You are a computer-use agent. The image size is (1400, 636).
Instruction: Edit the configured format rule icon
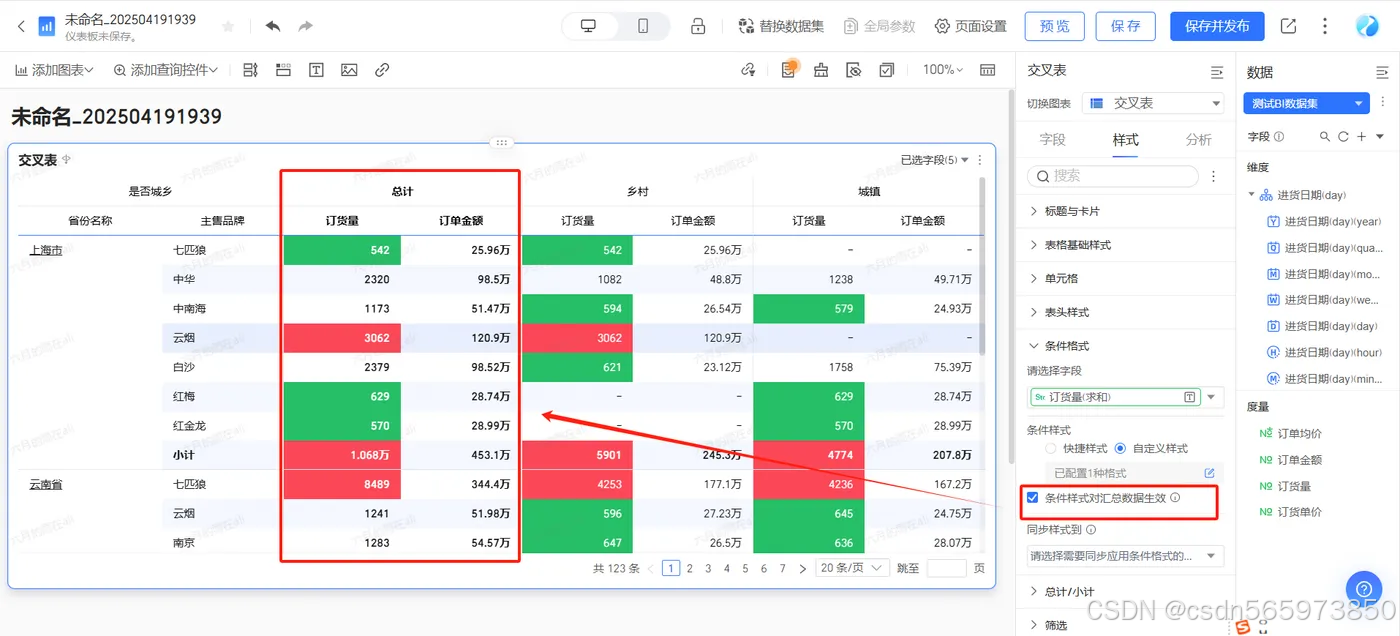[x=1209, y=472]
